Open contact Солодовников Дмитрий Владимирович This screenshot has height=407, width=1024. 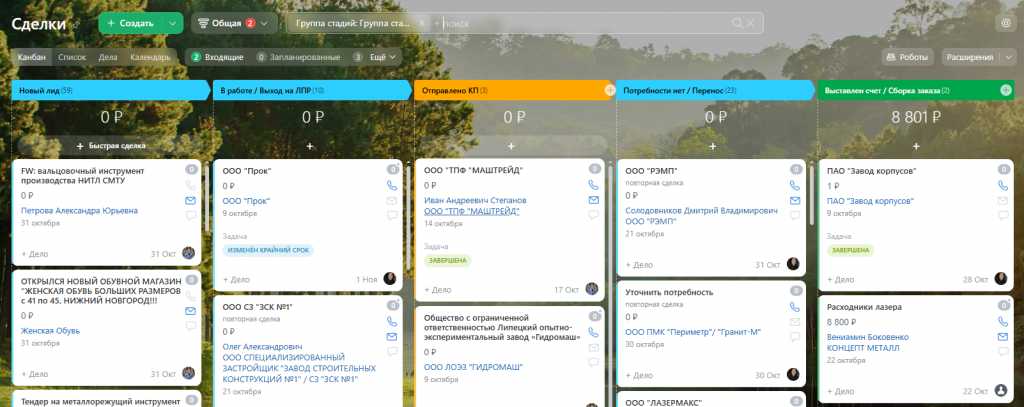pos(701,211)
